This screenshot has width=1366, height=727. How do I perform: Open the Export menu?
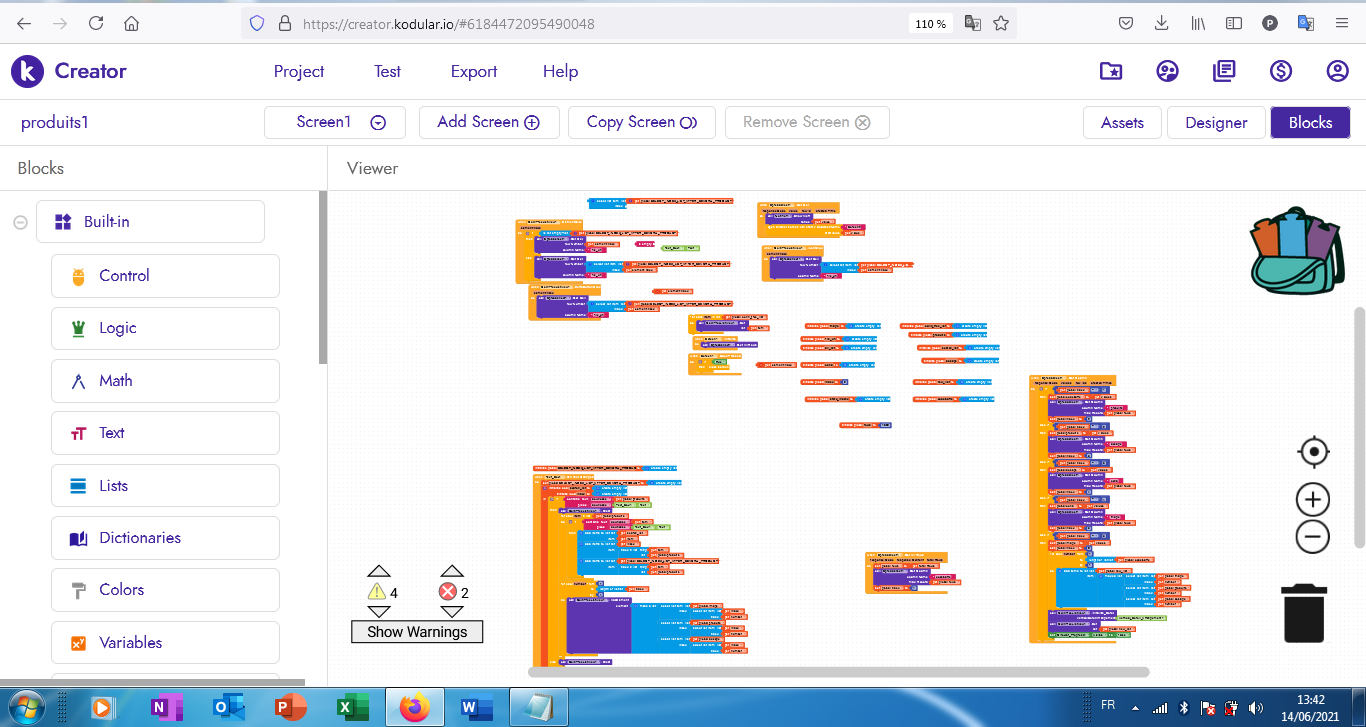474,71
